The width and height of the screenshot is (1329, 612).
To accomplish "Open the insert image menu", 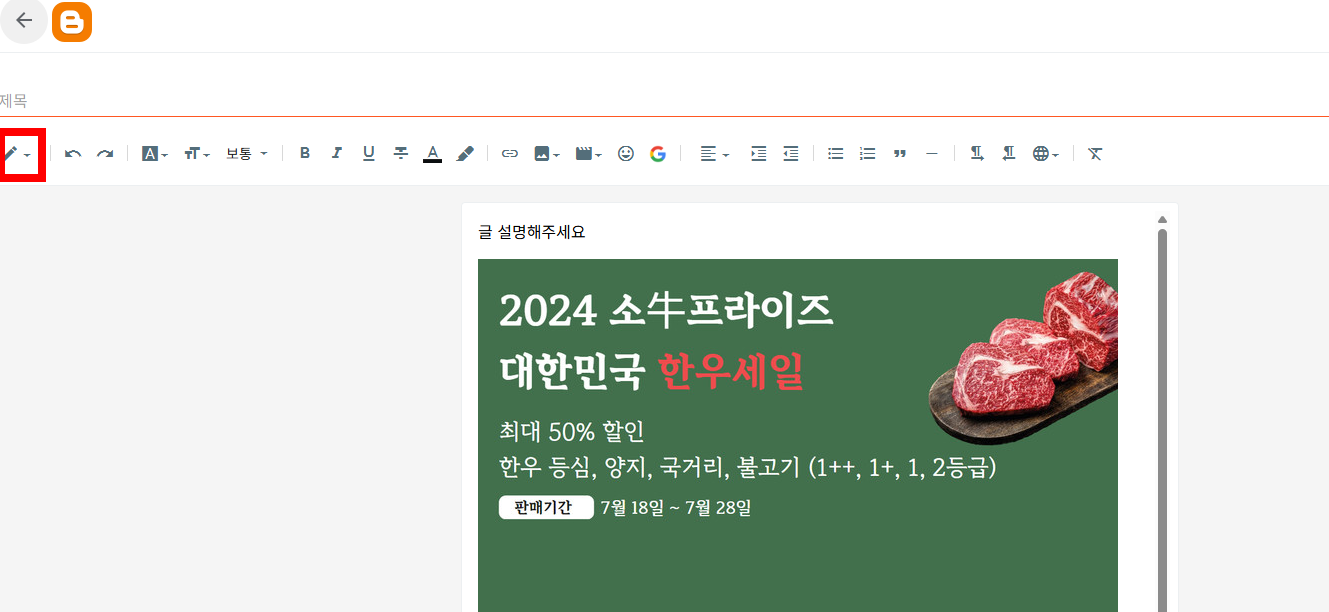I will tap(547, 154).
